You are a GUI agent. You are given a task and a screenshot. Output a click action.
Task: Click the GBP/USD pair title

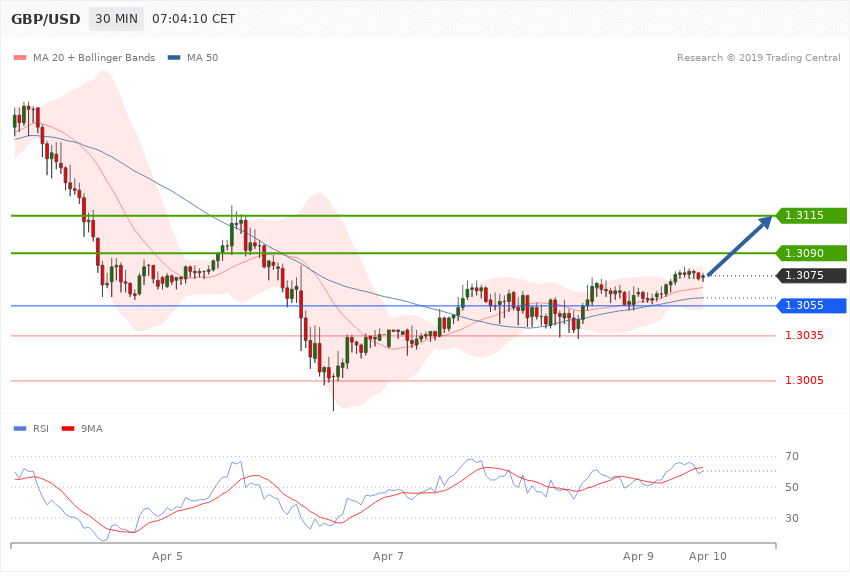point(46,19)
